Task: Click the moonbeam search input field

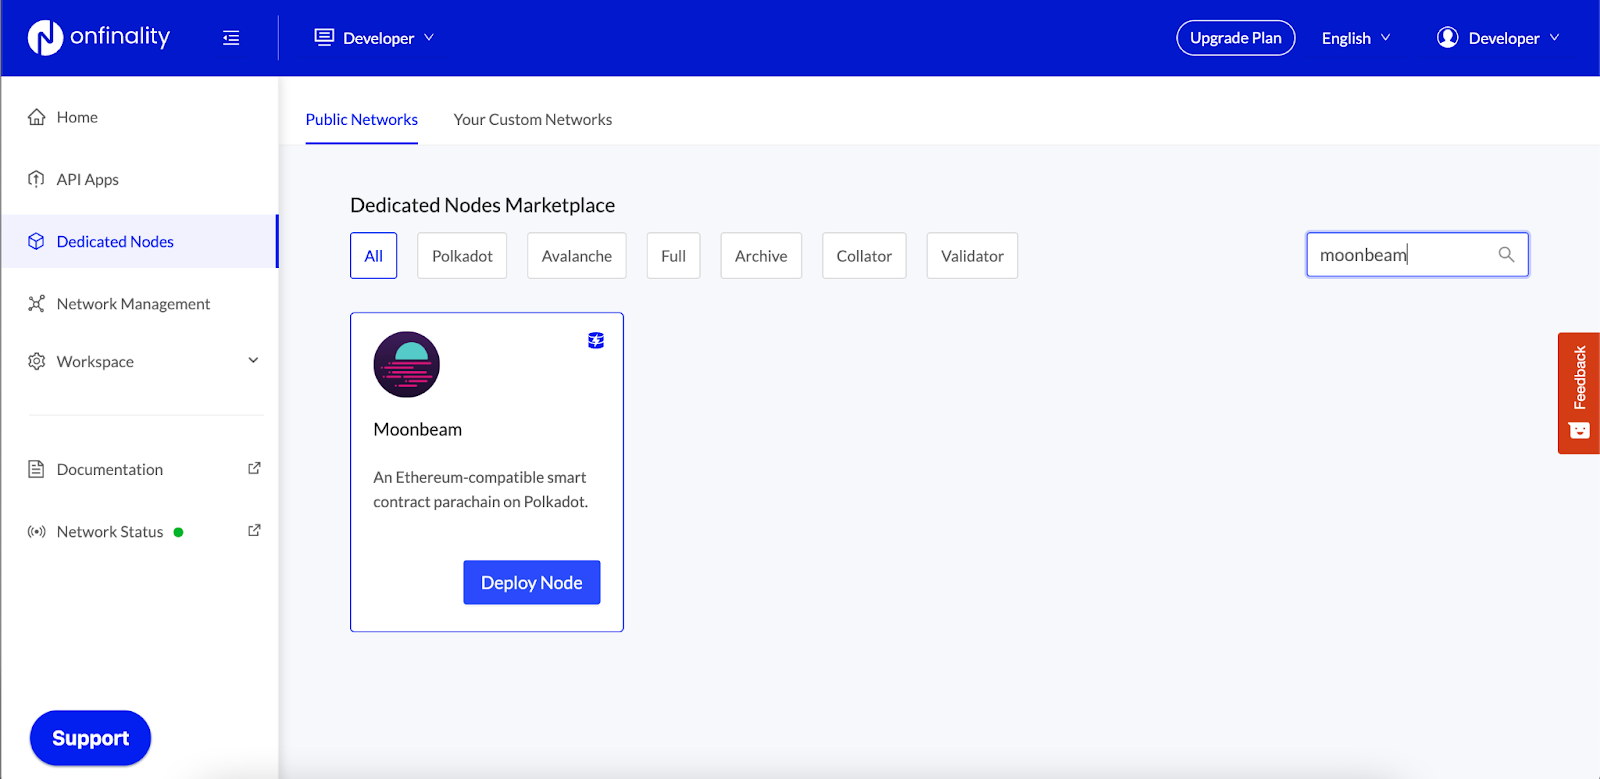Action: point(1400,255)
